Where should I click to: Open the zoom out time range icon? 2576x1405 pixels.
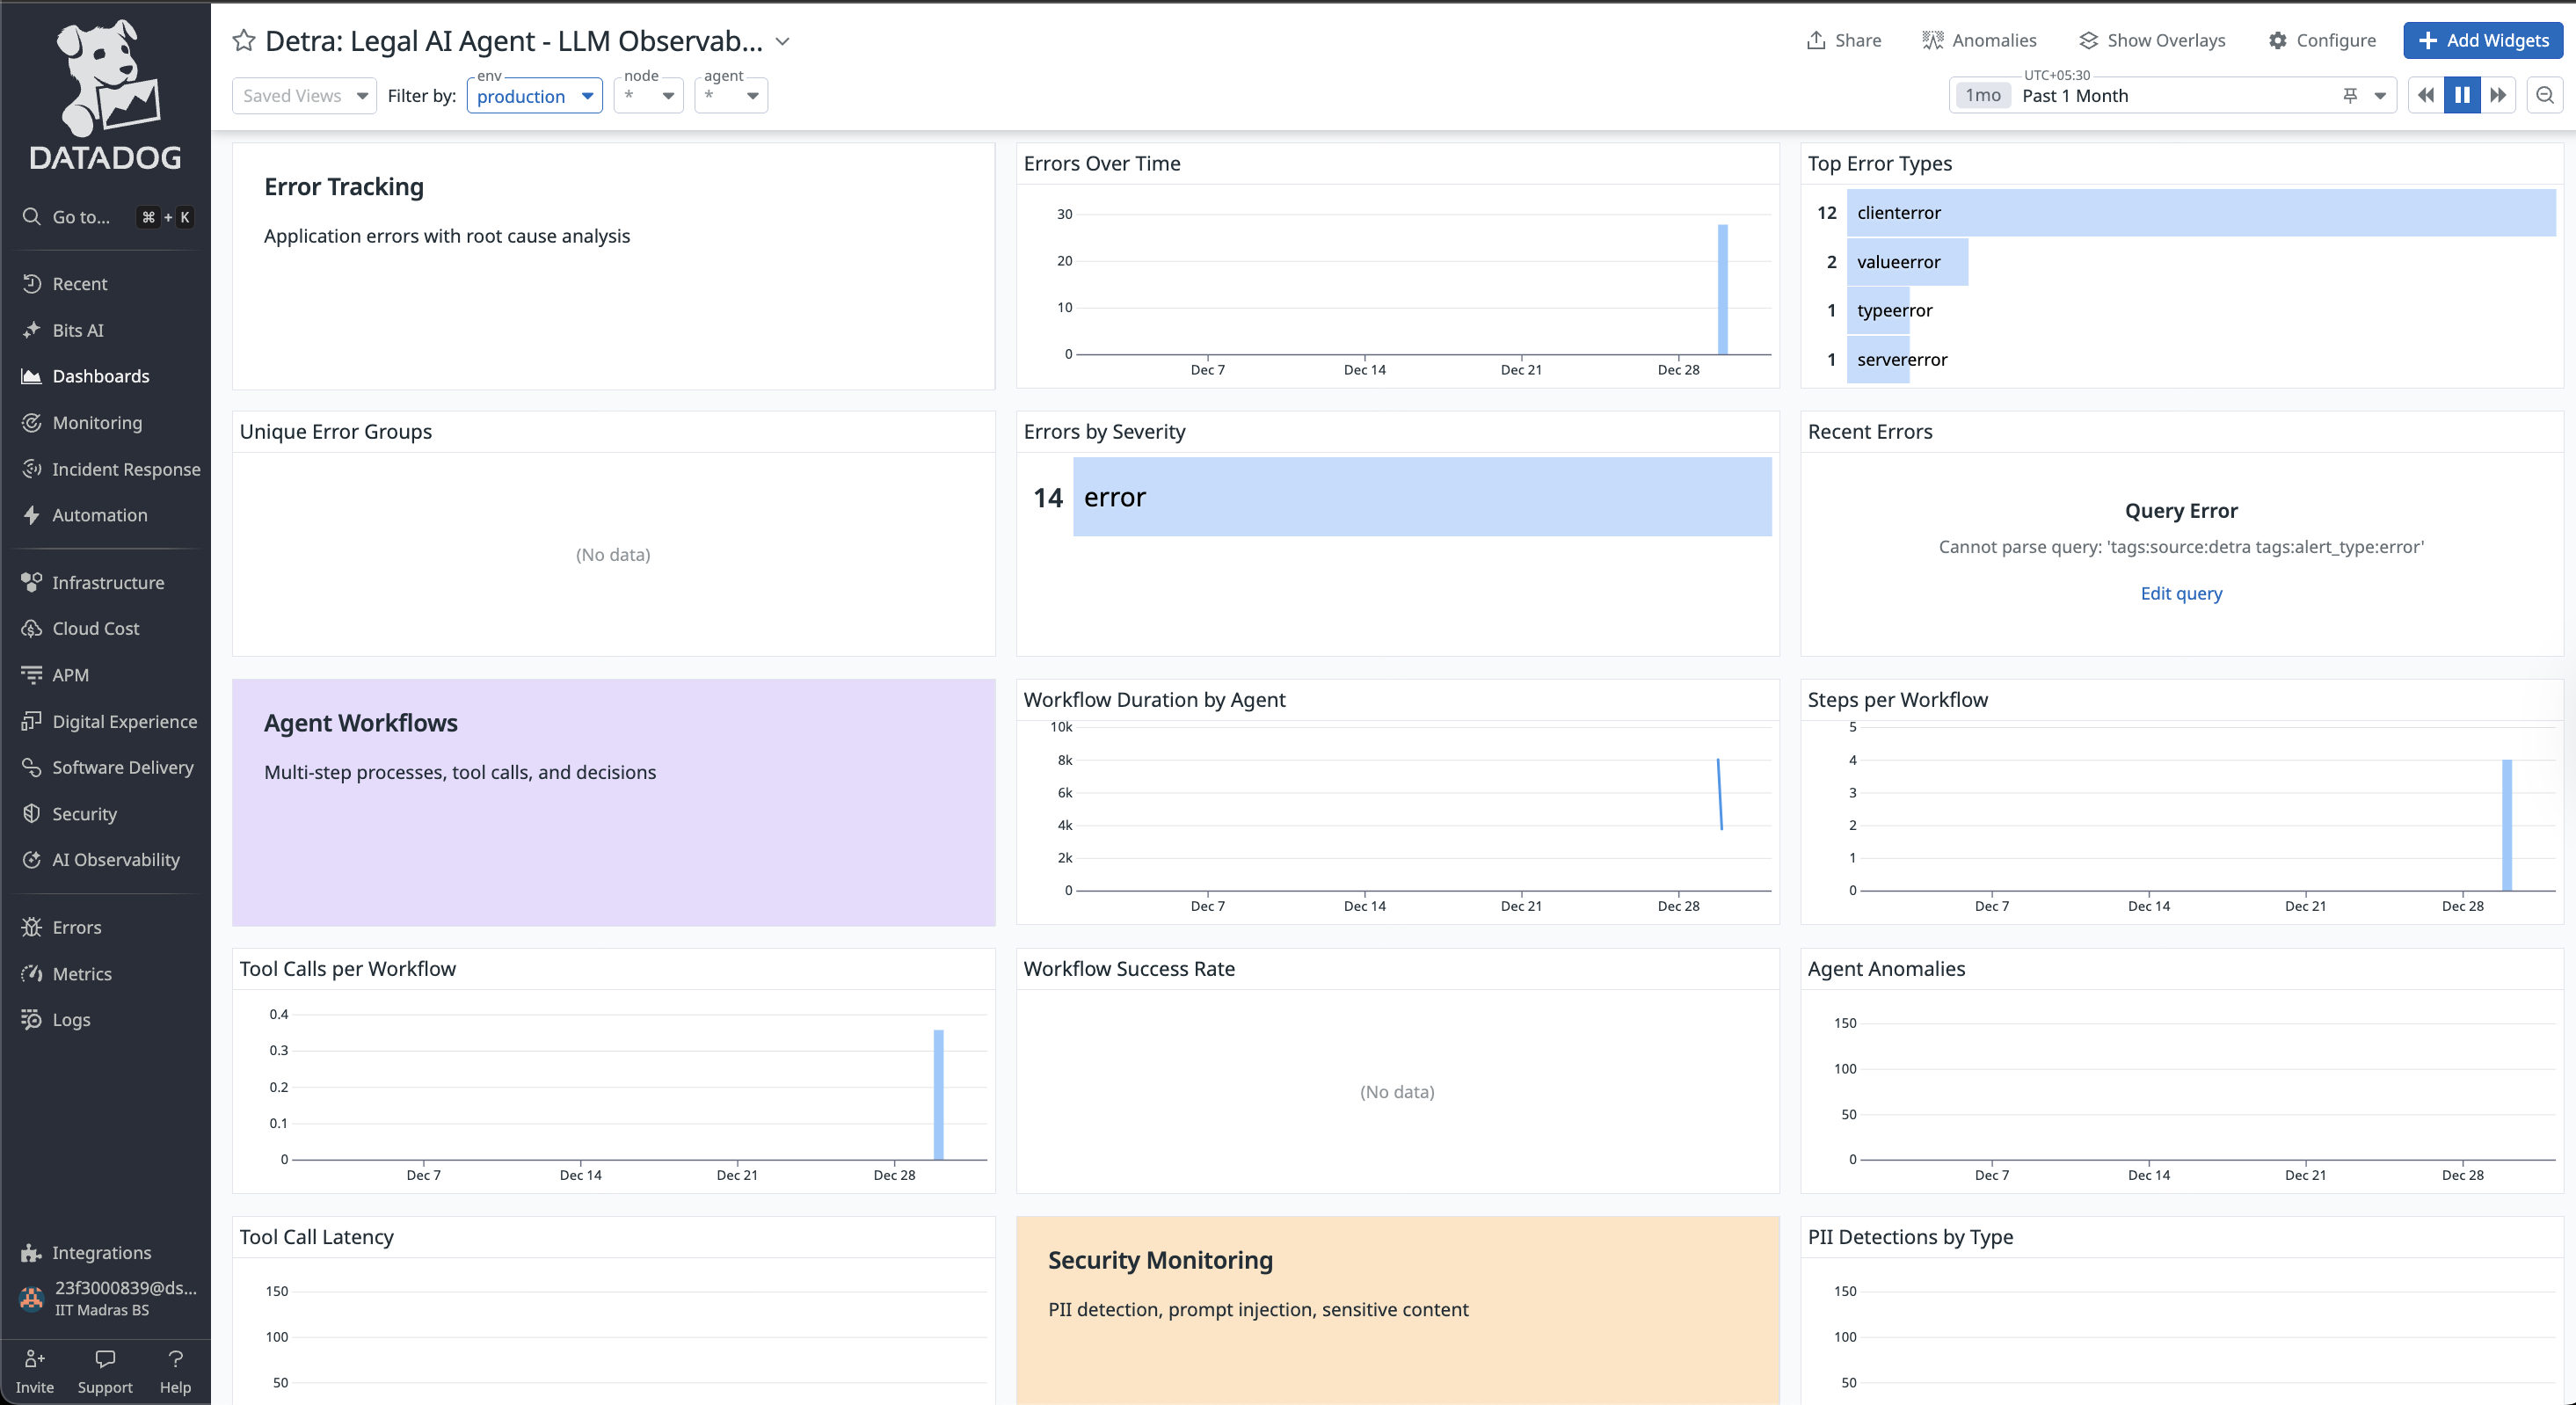point(2544,95)
